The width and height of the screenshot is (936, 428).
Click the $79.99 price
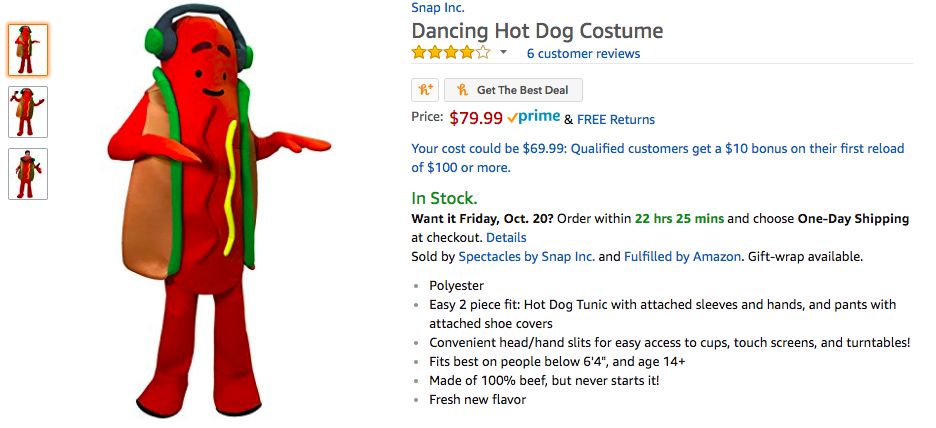click(x=476, y=118)
